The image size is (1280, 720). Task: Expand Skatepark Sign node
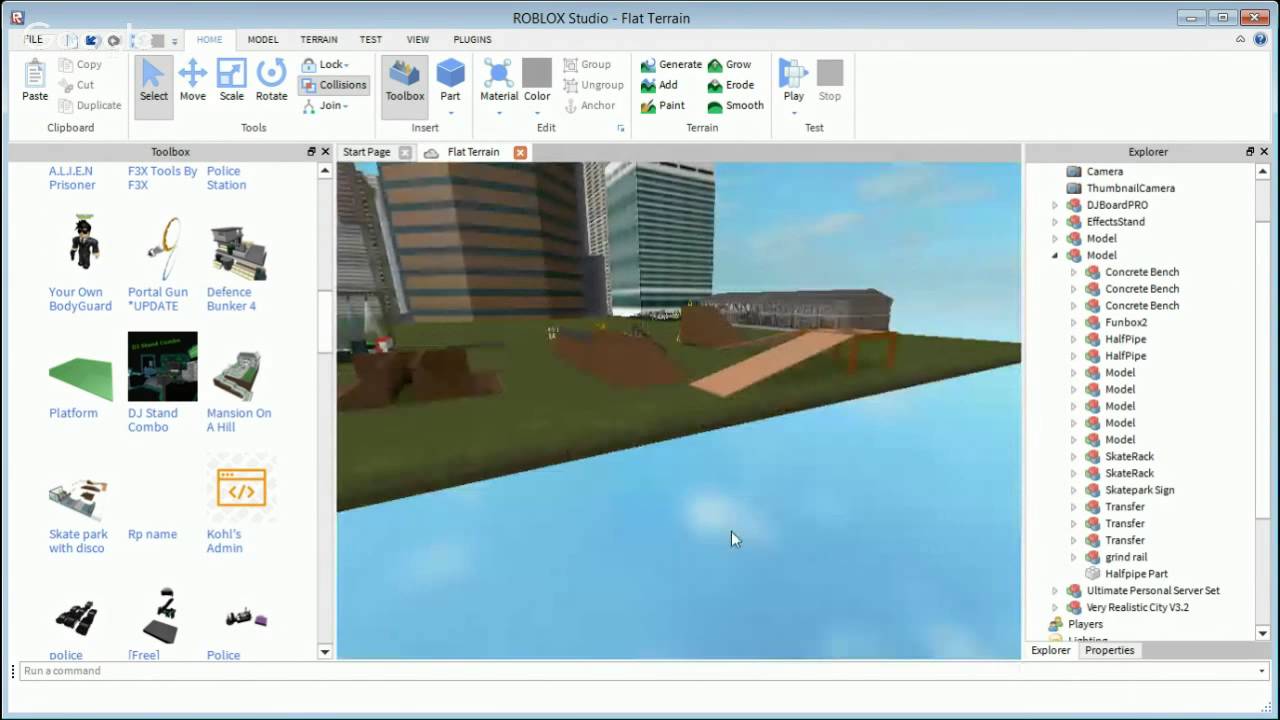[x=1073, y=490]
